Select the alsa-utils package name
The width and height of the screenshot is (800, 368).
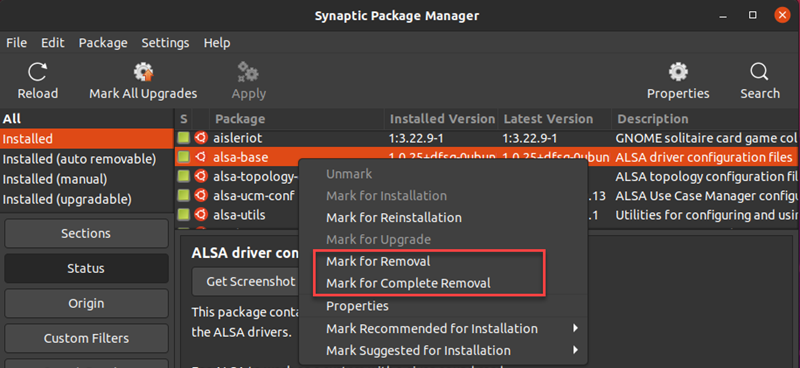[x=239, y=215]
